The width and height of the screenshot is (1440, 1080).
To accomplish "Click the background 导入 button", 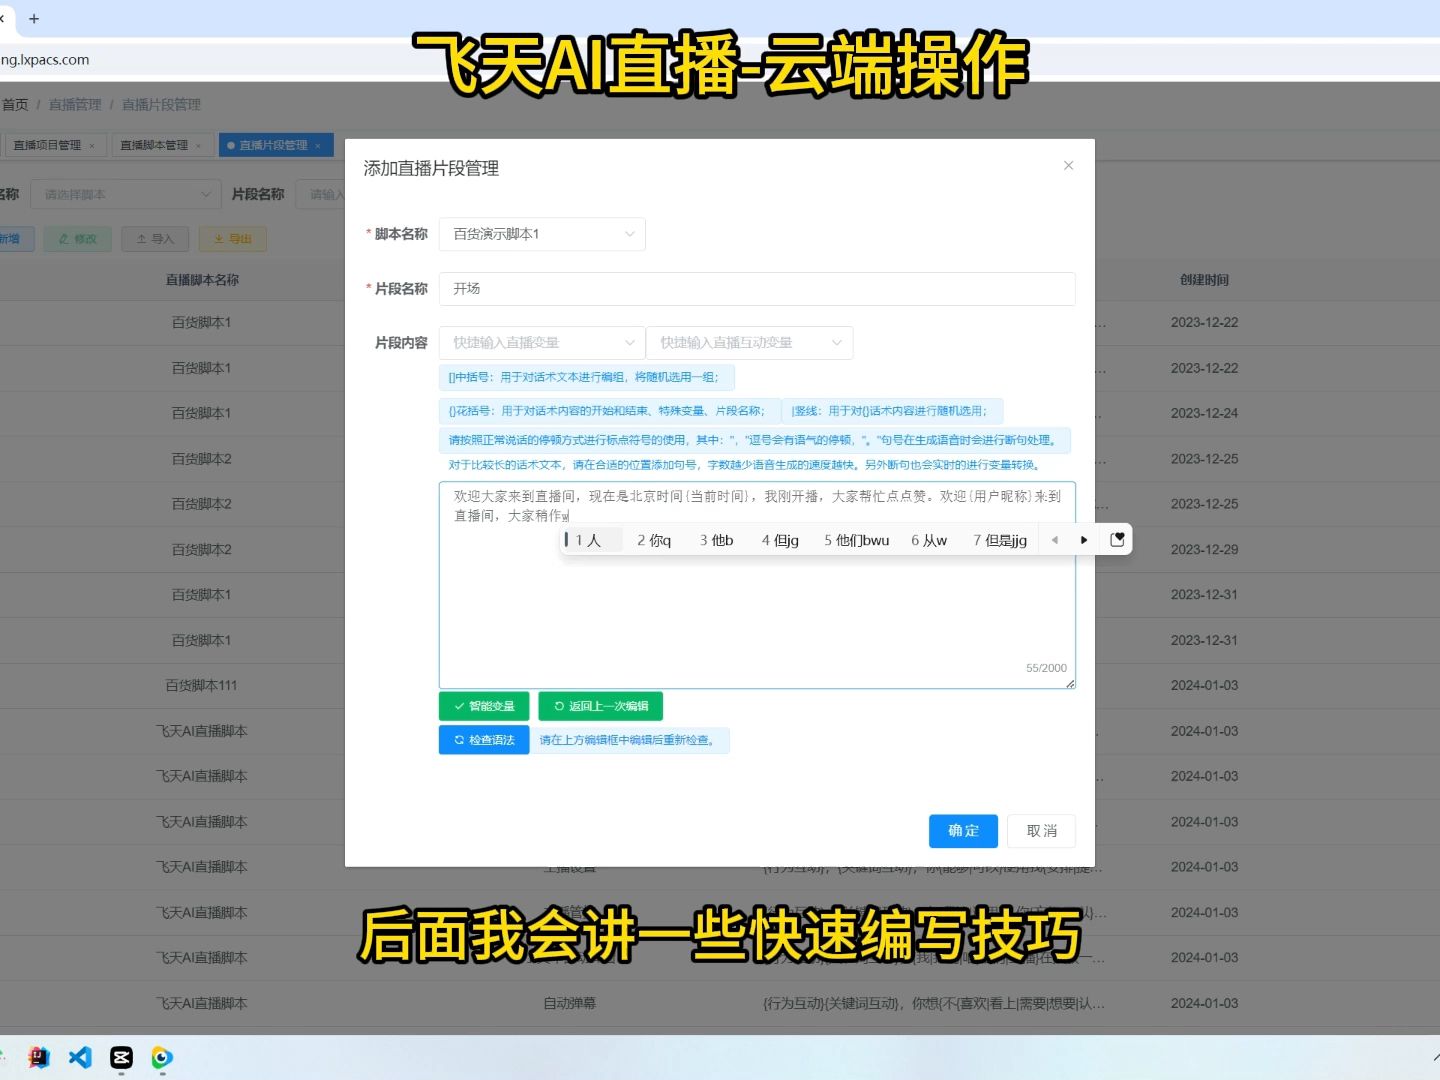I will click(155, 239).
